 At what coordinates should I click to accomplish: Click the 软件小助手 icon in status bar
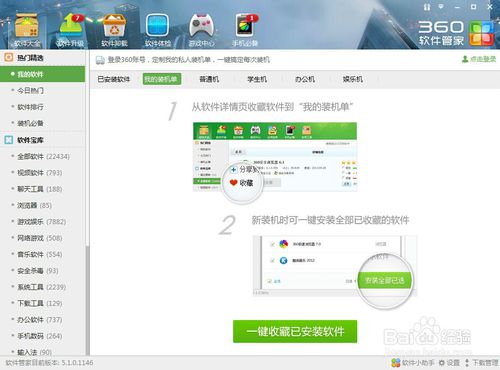pyautogui.click(x=413, y=363)
